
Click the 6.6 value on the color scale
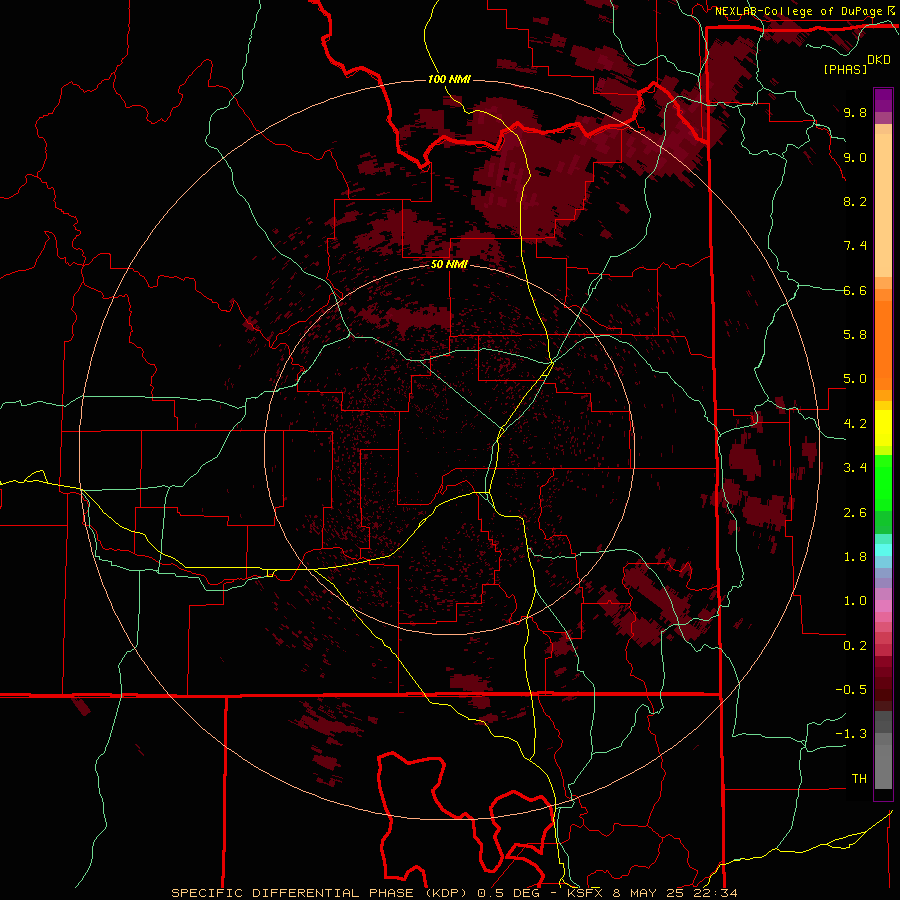[x=855, y=290]
